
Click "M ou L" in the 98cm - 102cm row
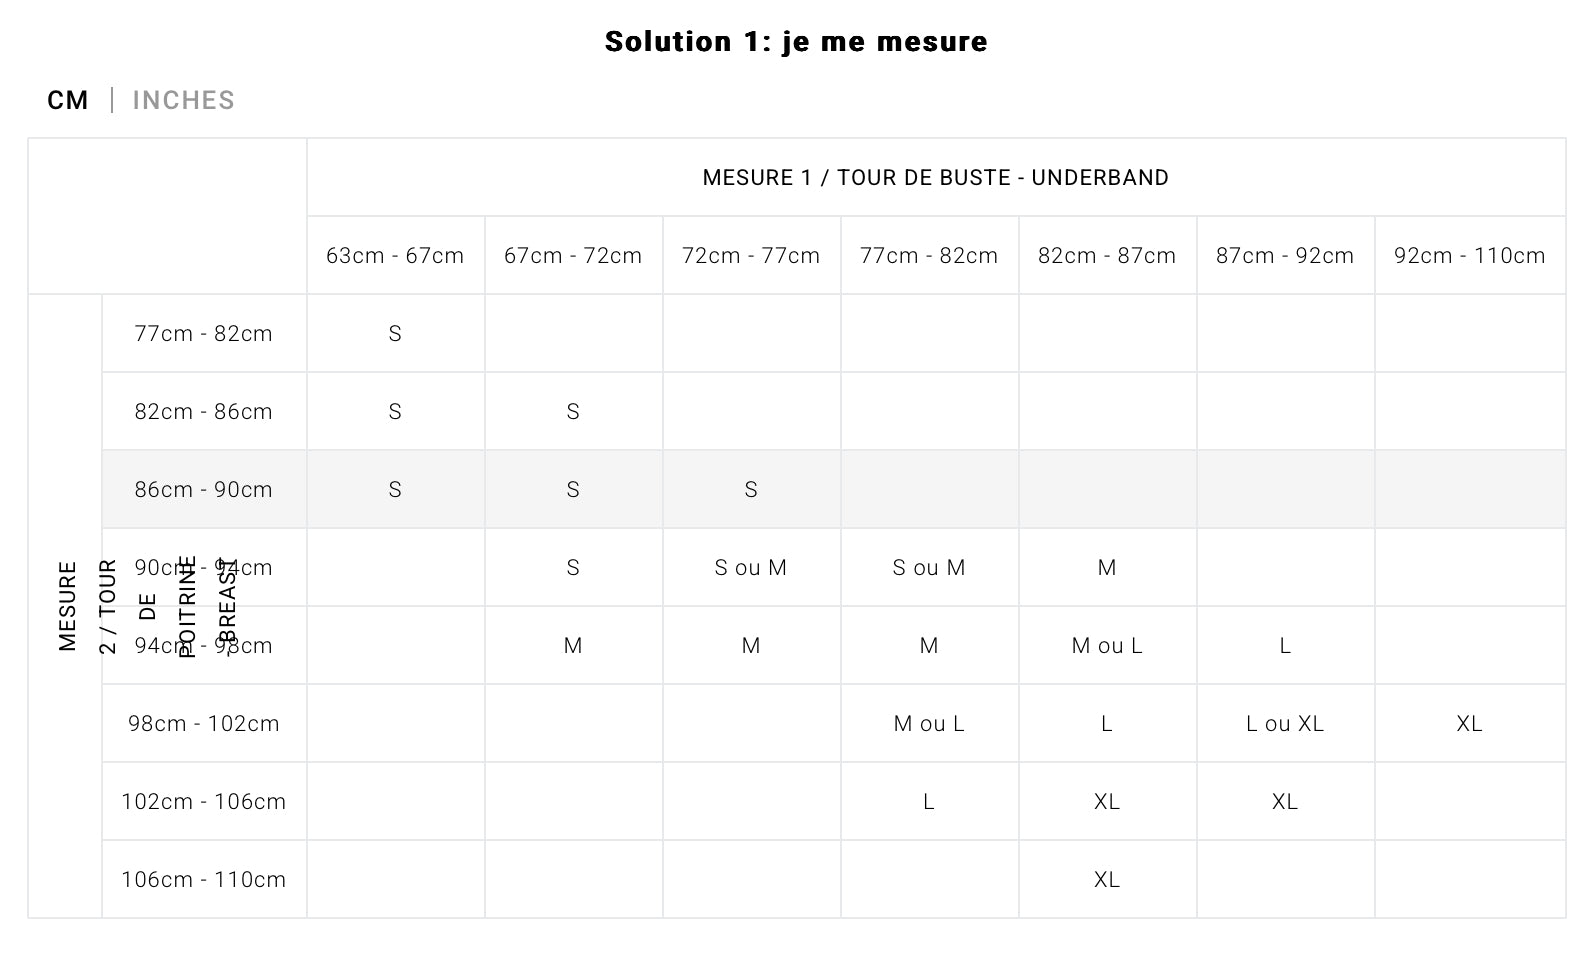(x=928, y=723)
